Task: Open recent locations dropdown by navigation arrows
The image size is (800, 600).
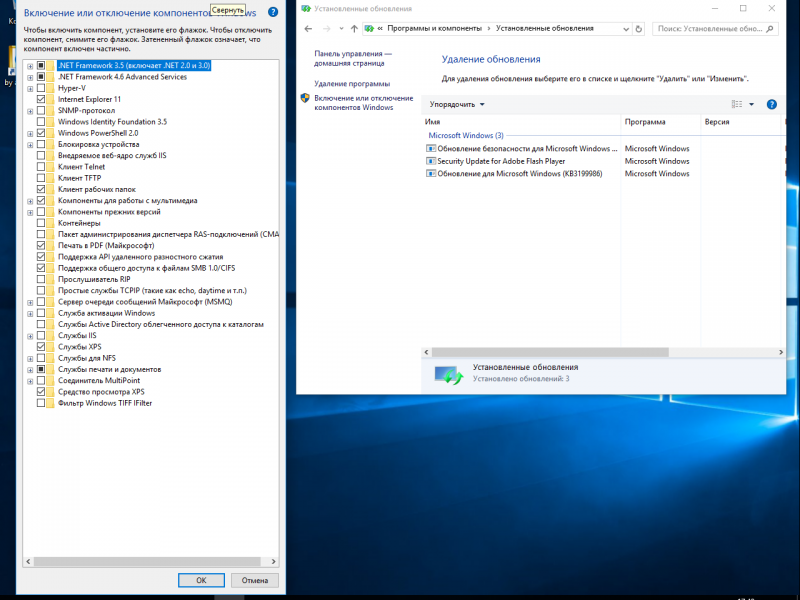Action: (x=341, y=29)
